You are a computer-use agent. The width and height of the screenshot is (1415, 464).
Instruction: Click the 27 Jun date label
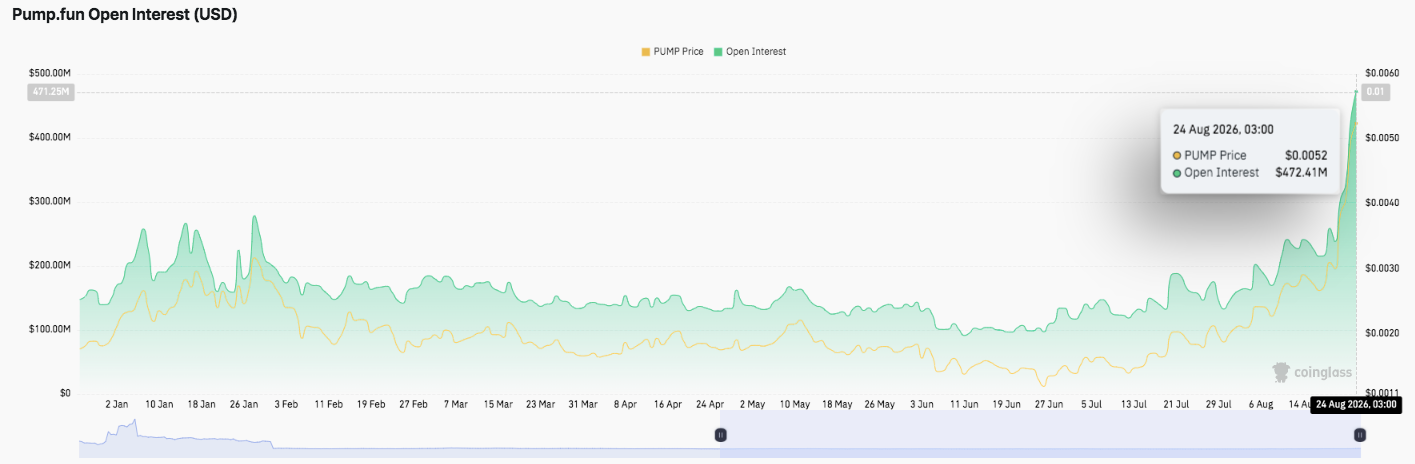coord(1049,405)
